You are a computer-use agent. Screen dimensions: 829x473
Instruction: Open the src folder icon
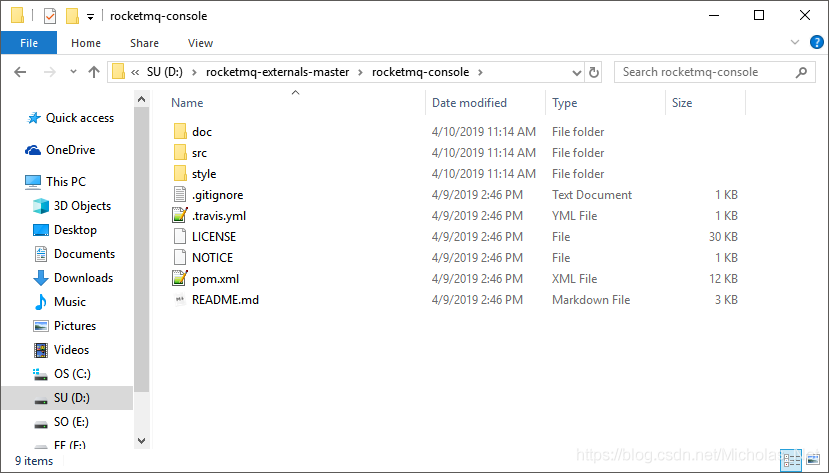click(x=180, y=153)
